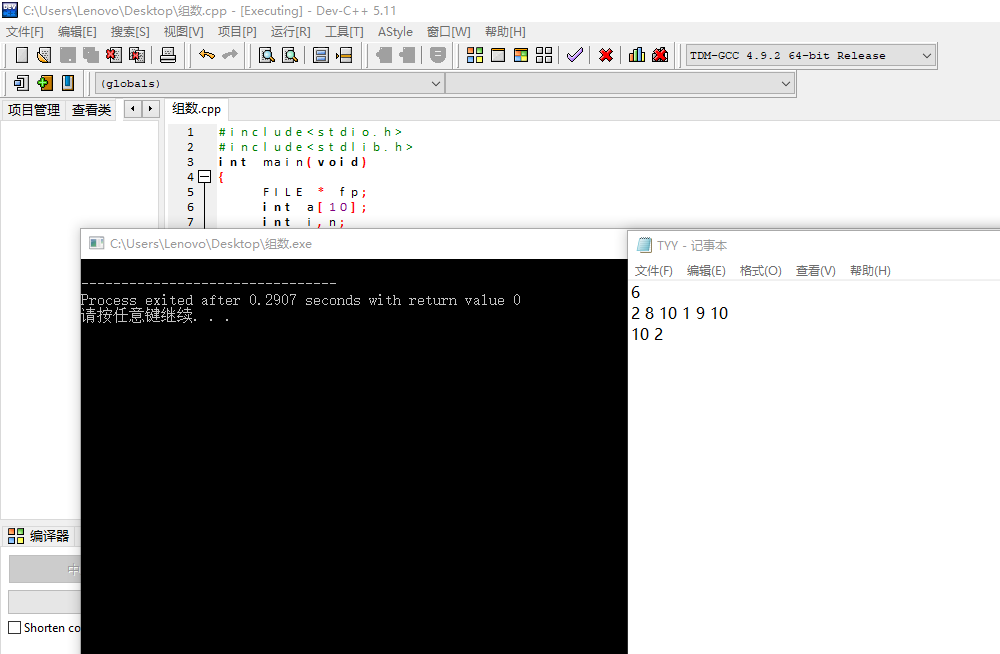Switch to the 编译器 bottom panel tab
This screenshot has height=654, width=1000.
coord(39,536)
